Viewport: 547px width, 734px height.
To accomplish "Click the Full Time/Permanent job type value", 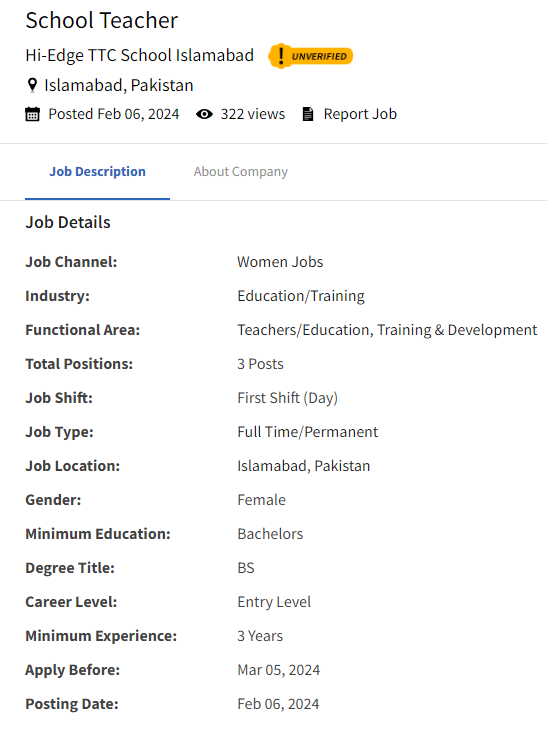I will 307,432.
